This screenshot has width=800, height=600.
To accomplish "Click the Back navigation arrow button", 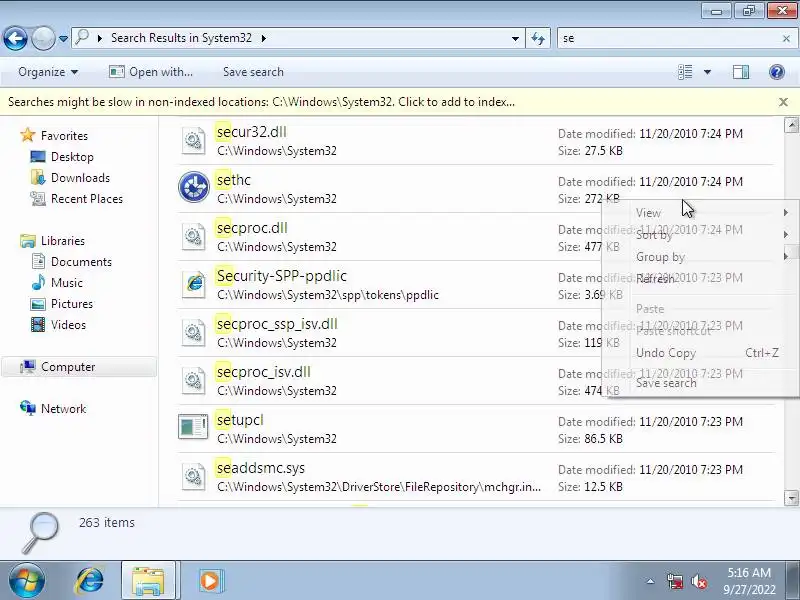I will [x=15, y=38].
